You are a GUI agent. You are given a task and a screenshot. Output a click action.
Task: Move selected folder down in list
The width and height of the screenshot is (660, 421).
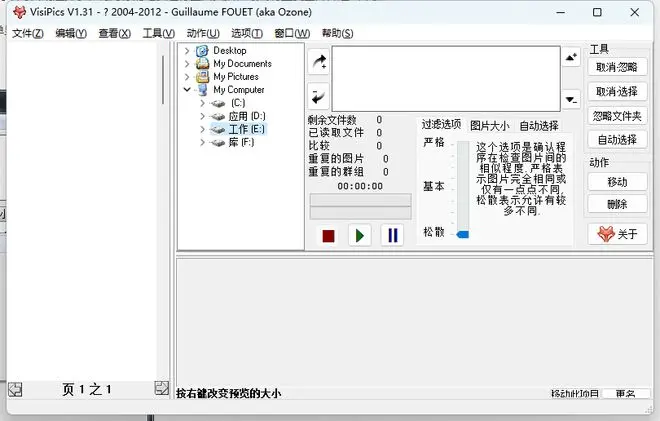(x=571, y=99)
